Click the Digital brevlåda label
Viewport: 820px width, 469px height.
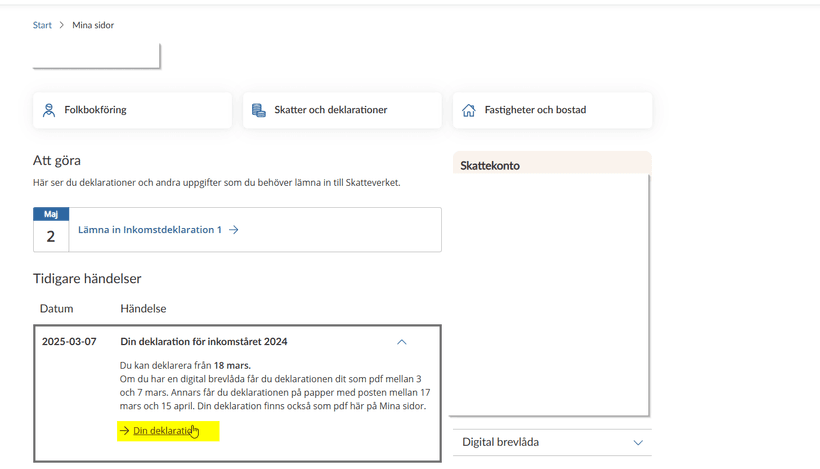500,442
